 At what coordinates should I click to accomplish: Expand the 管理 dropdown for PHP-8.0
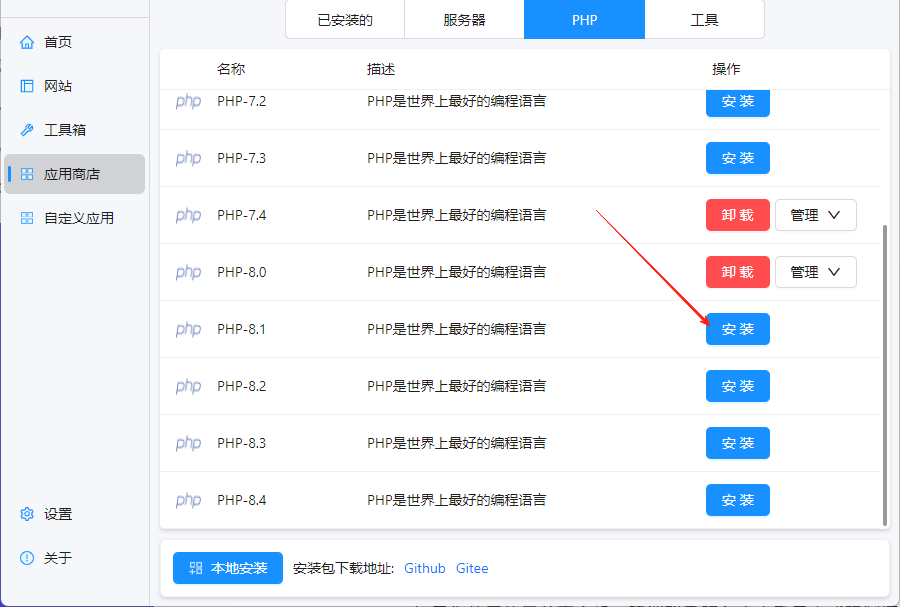816,272
